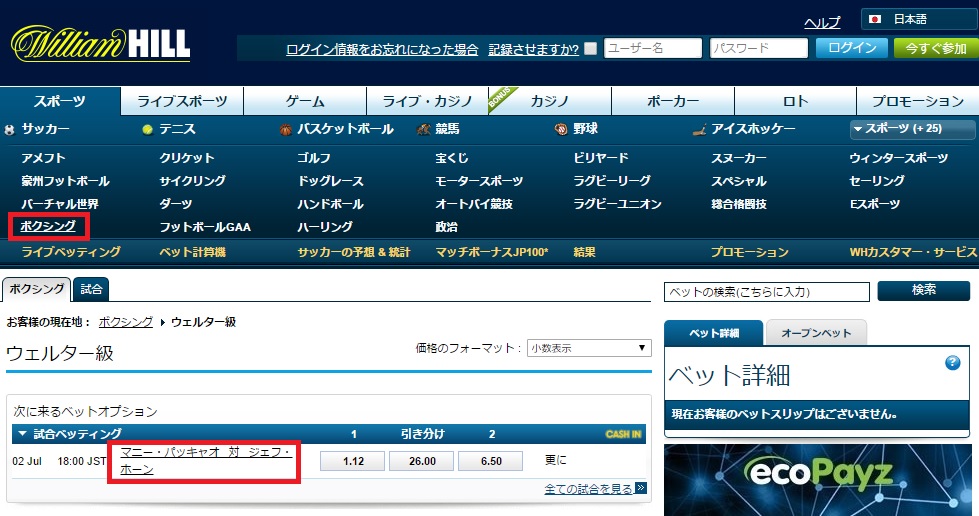Viewport: 979px width, 516px height.
Task: Select odds 1.12 for Pacquiao
Action: click(353, 461)
